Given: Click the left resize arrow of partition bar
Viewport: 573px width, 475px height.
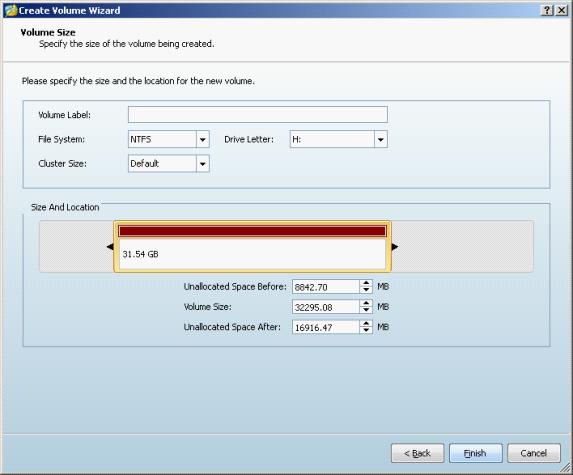Looking at the screenshot, I should tap(110, 247).
